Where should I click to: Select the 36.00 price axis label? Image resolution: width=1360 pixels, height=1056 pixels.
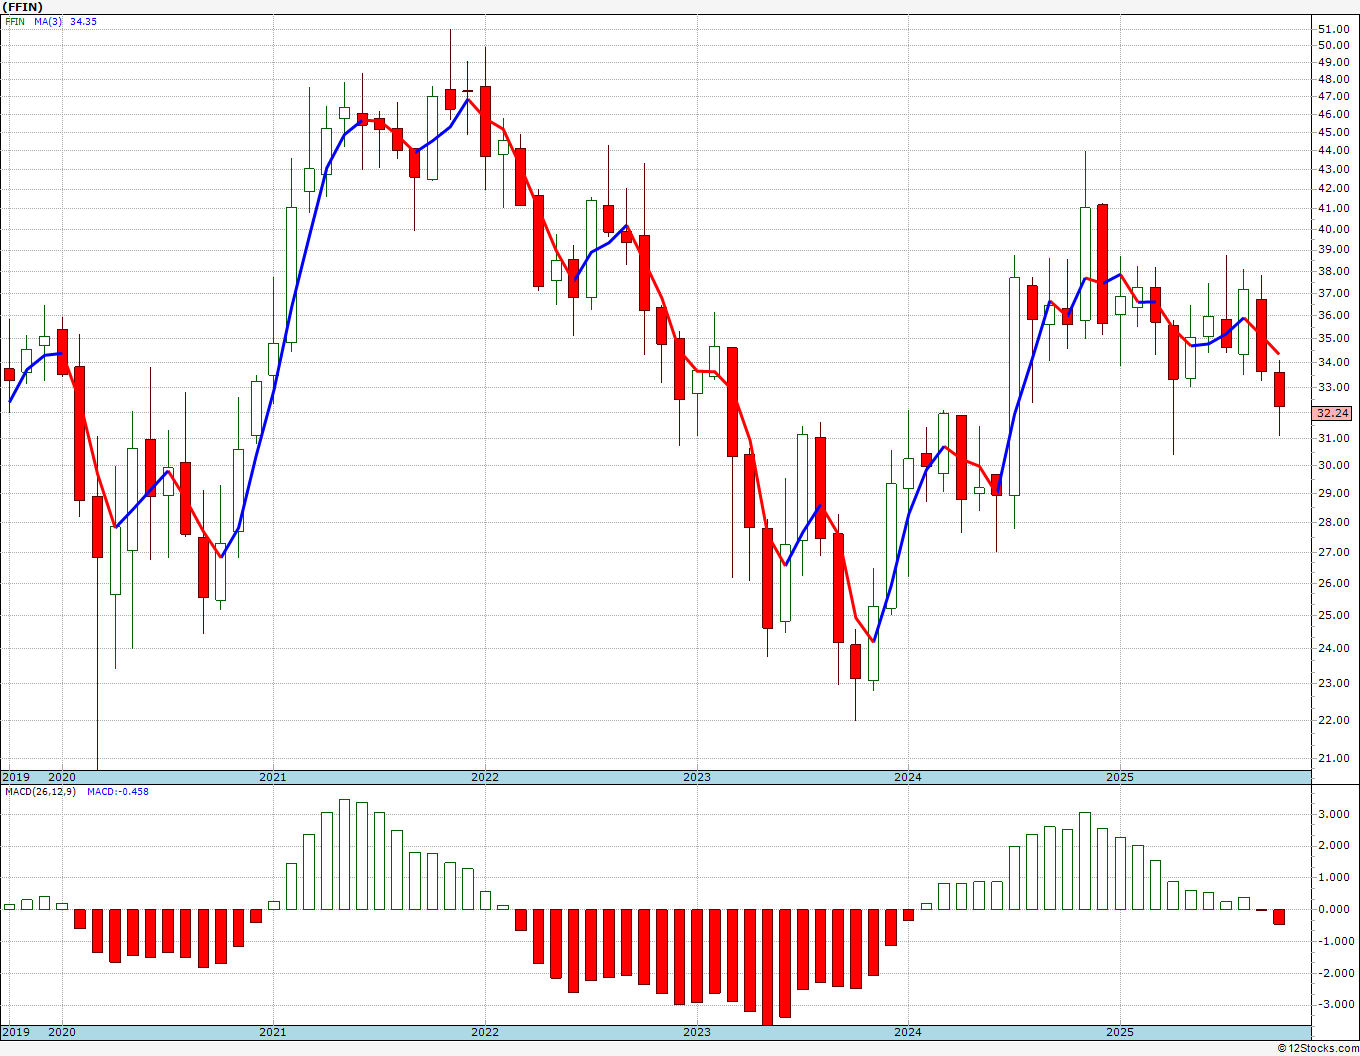pyautogui.click(x=1333, y=315)
